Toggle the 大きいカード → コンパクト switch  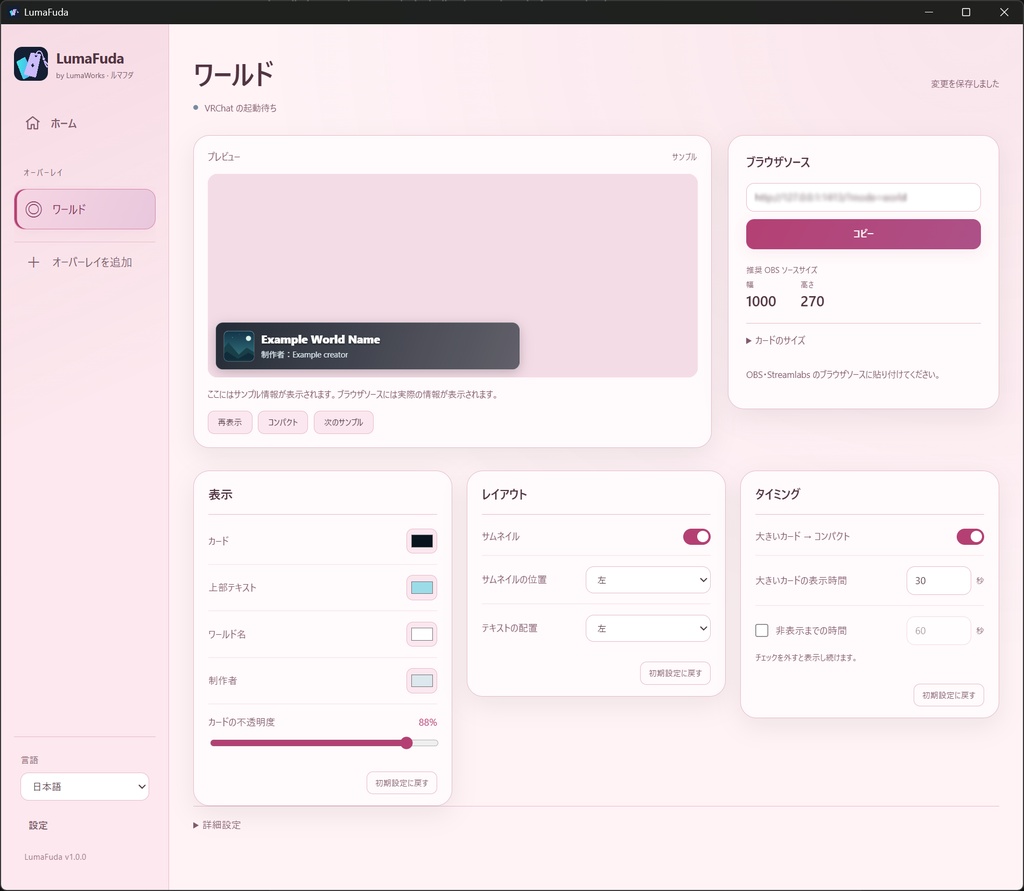tap(970, 537)
